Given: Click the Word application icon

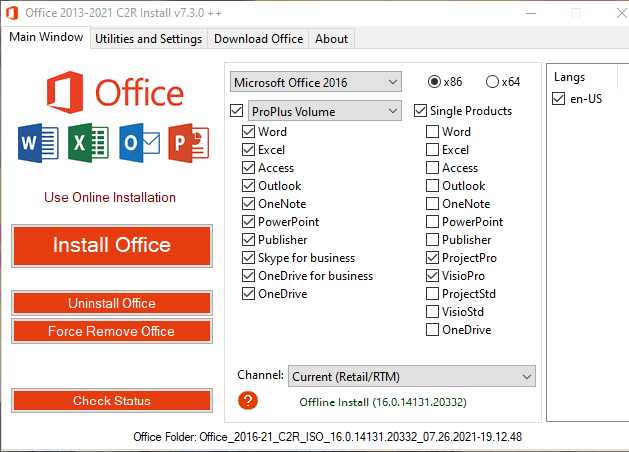Looking at the screenshot, I should click(x=38, y=143).
